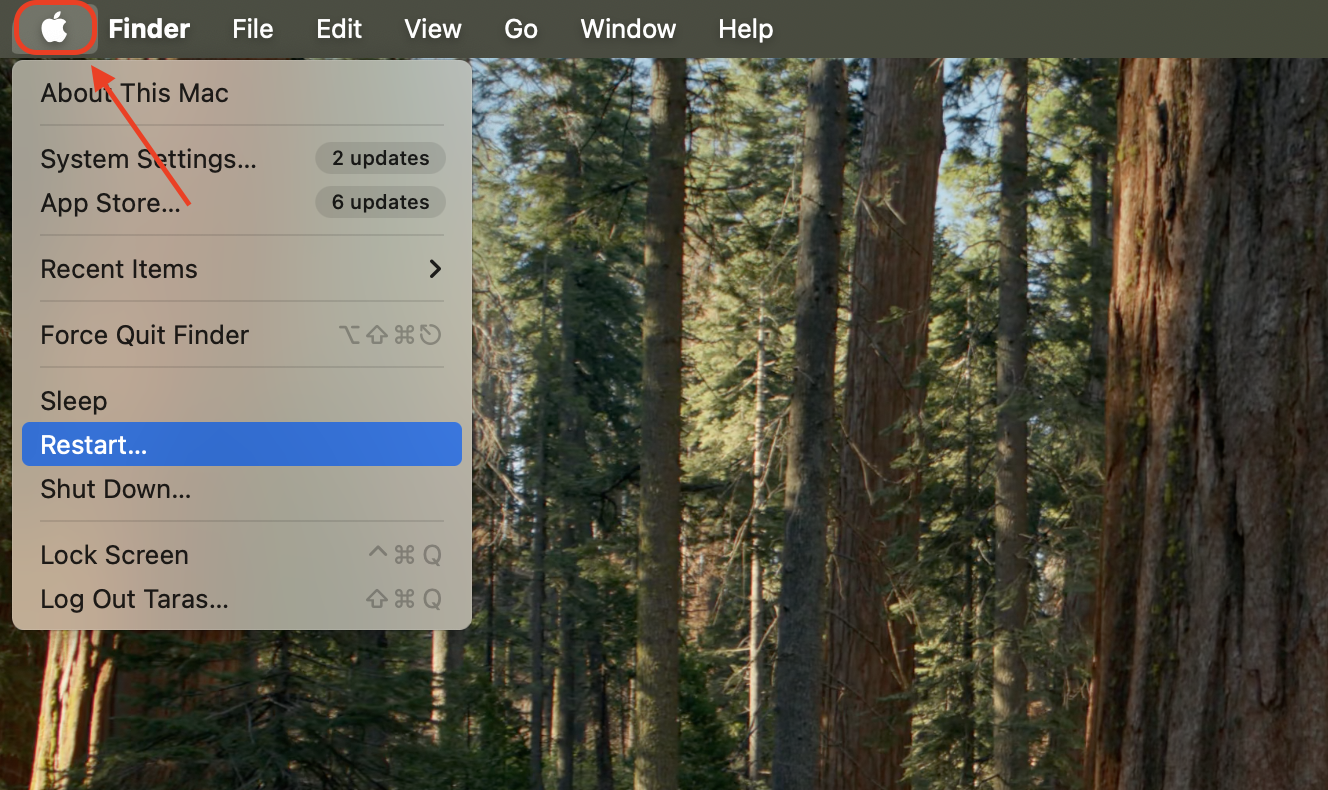
Task: Open the File menu
Action: [252, 28]
